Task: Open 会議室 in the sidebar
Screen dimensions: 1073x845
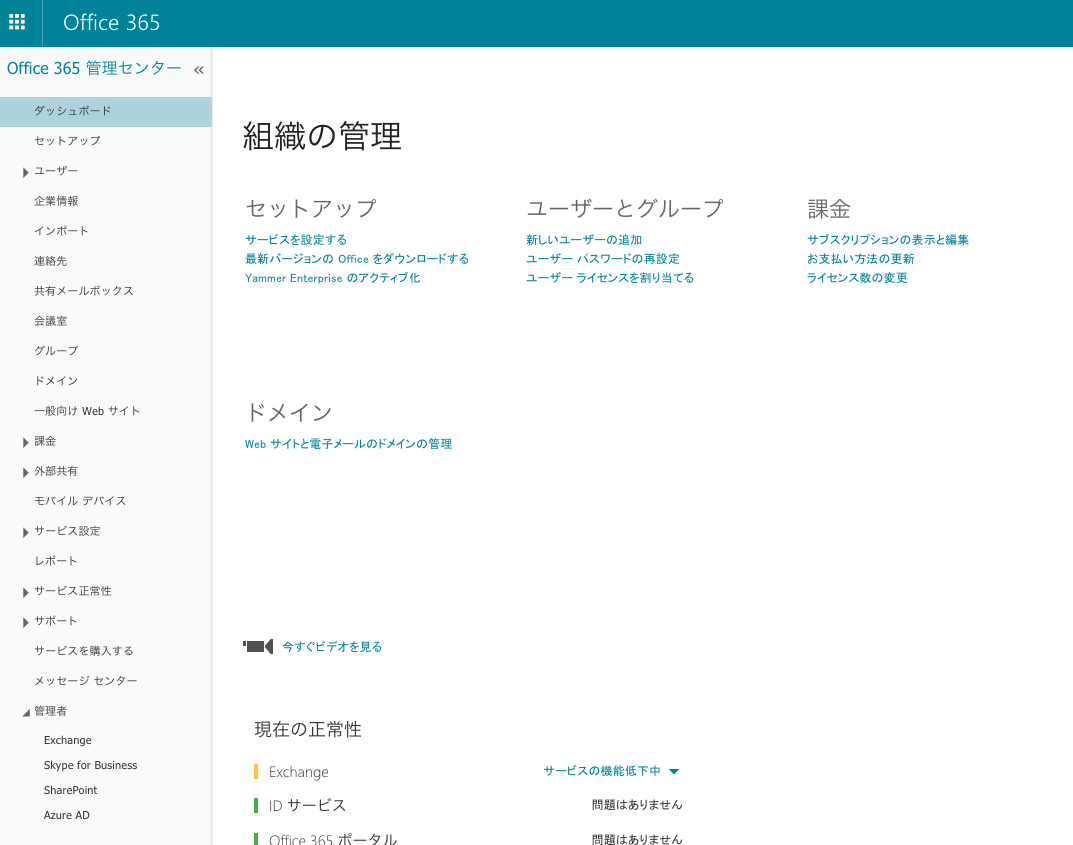Action: click(x=51, y=321)
